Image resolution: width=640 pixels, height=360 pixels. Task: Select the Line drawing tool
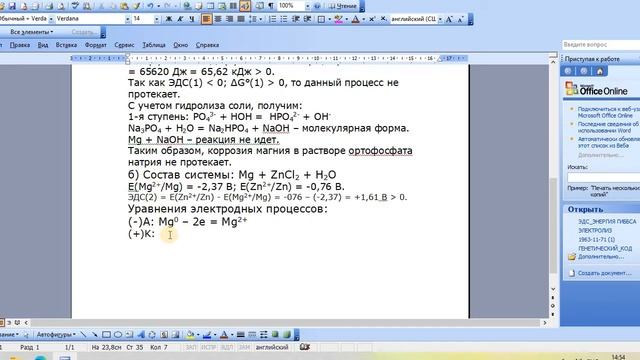[83, 335]
